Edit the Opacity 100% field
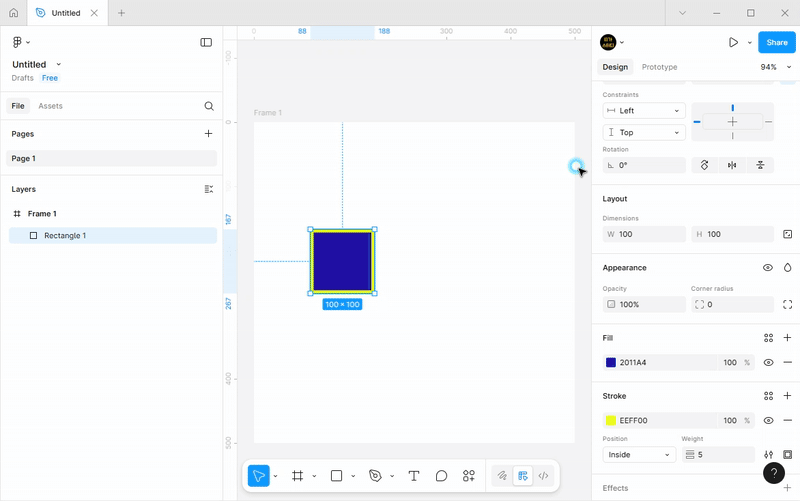 pos(644,305)
